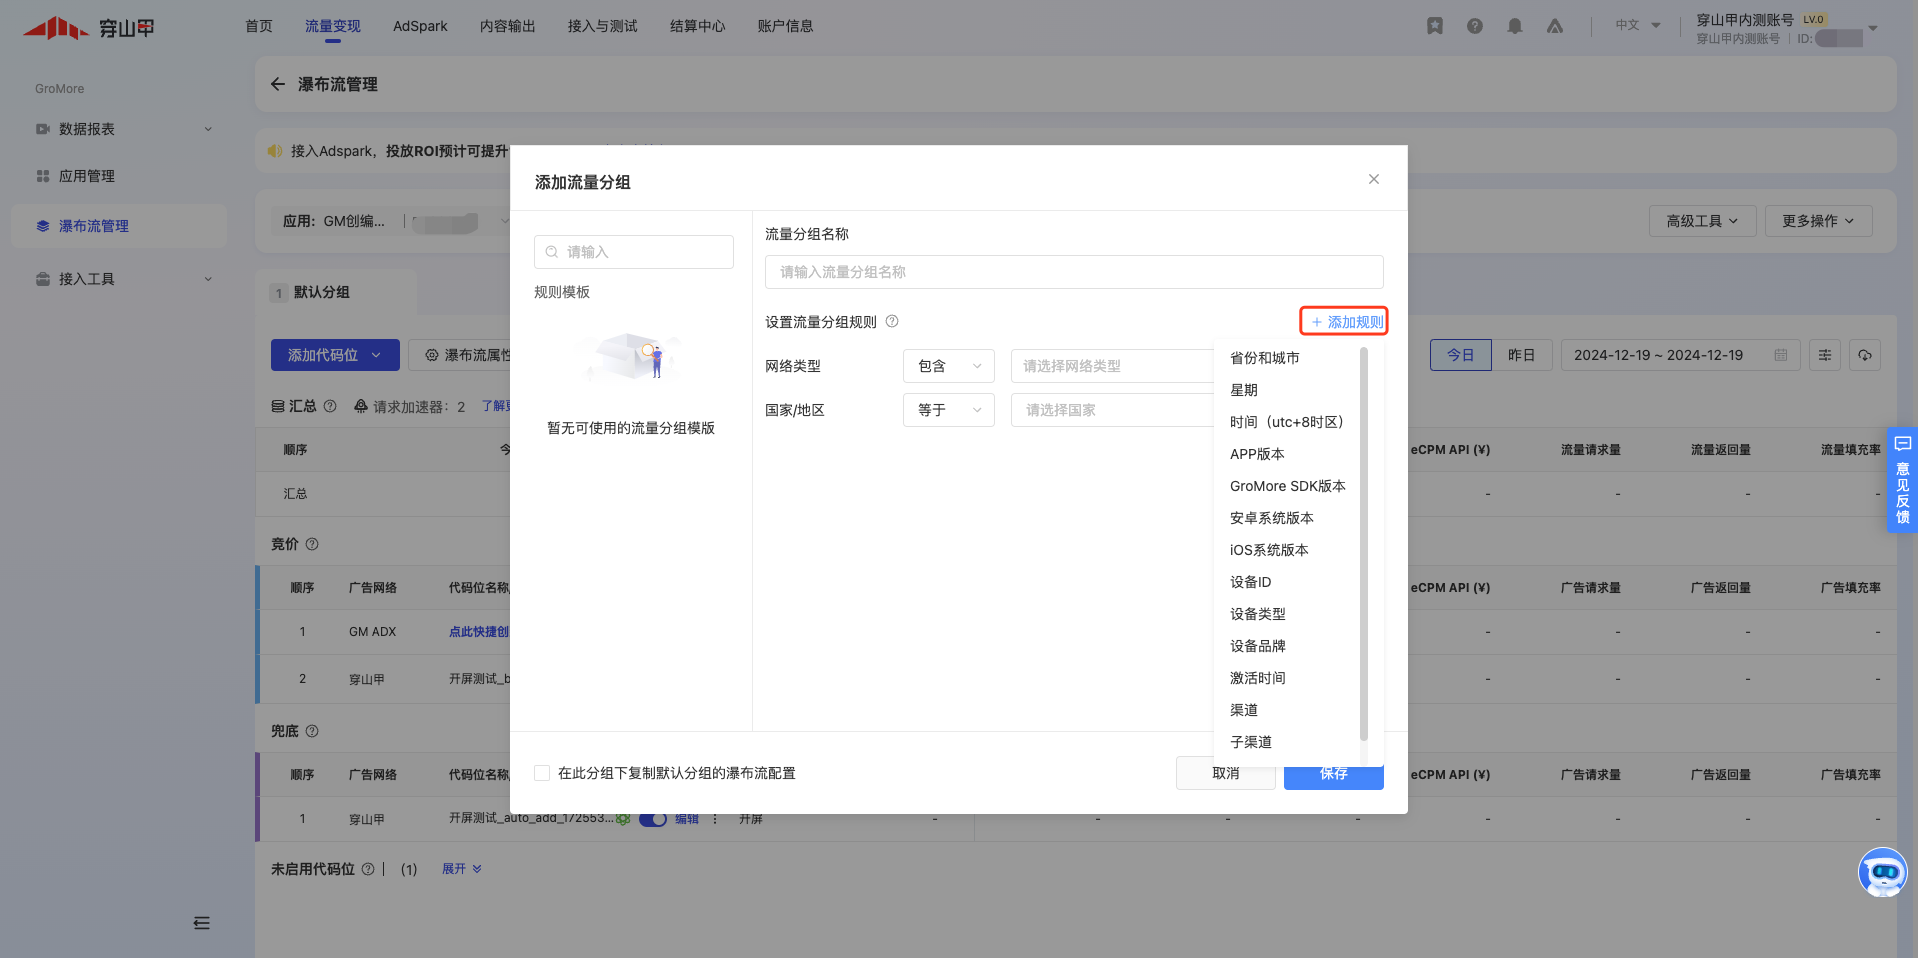Open the 等于 dropdown for 国家/地区

pyautogui.click(x=949, y=410)
